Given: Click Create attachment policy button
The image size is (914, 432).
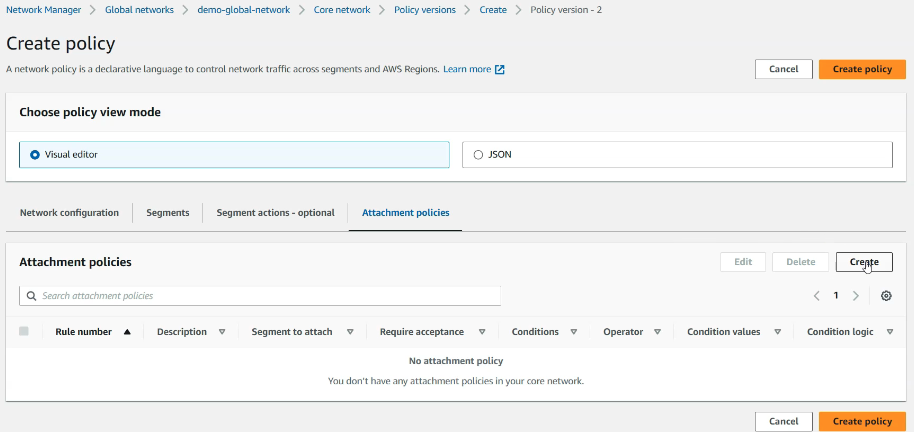Looking at the screenshot, I should tap(863, 262).
